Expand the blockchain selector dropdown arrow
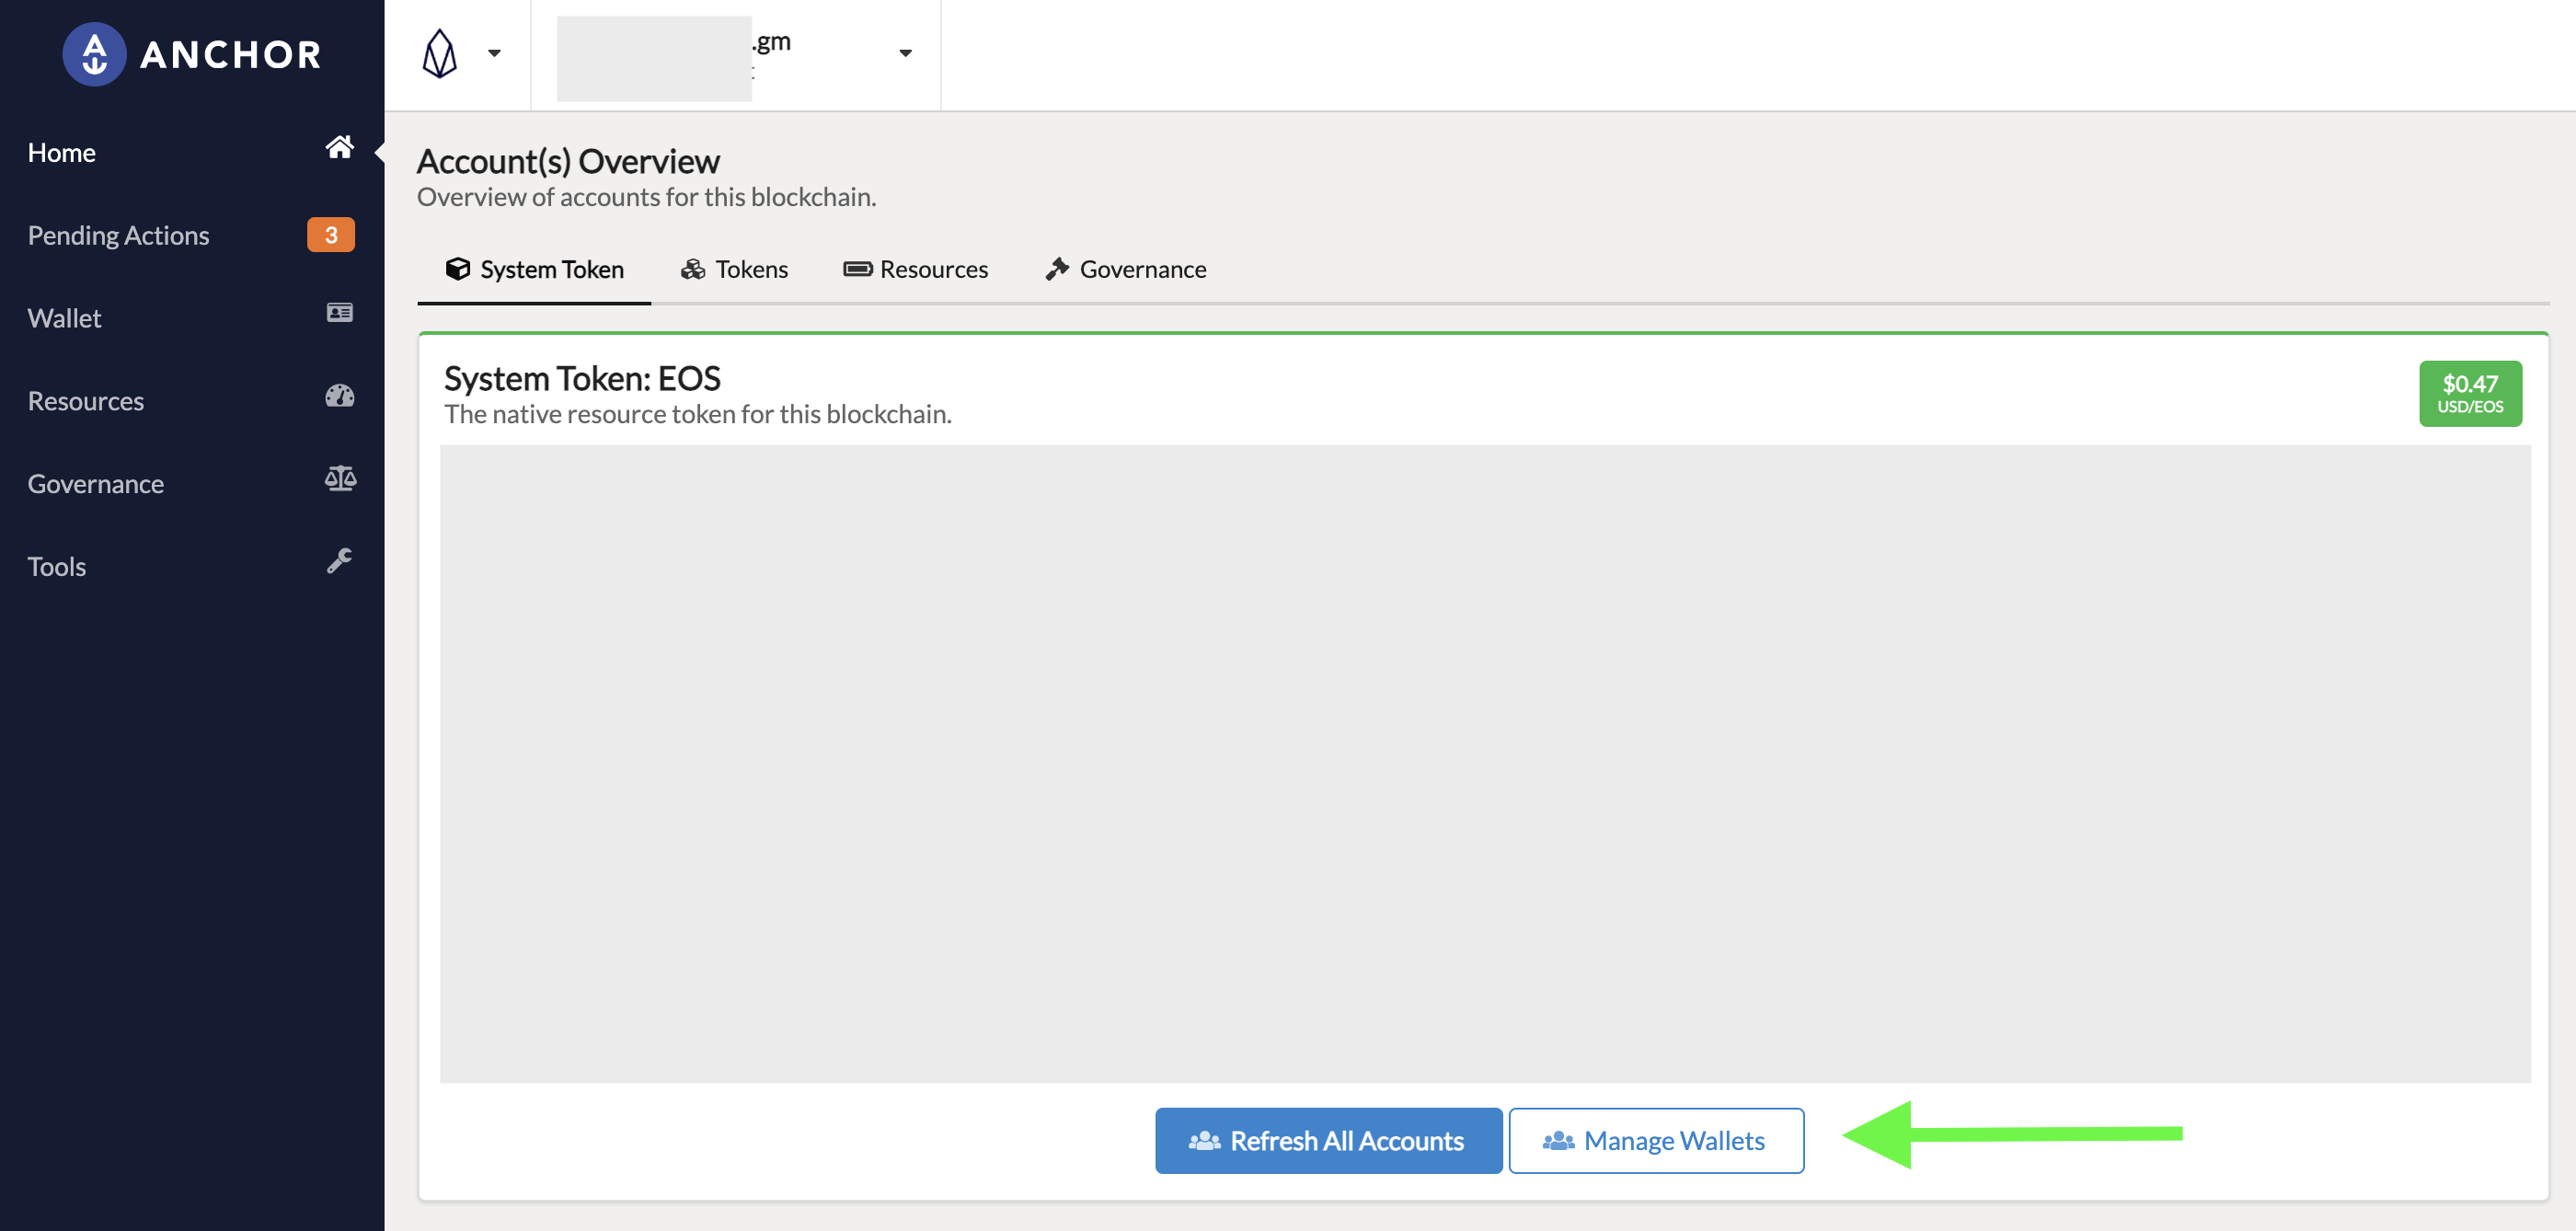The height and width of the screenshot is (1231, 2576). (494, 54)
